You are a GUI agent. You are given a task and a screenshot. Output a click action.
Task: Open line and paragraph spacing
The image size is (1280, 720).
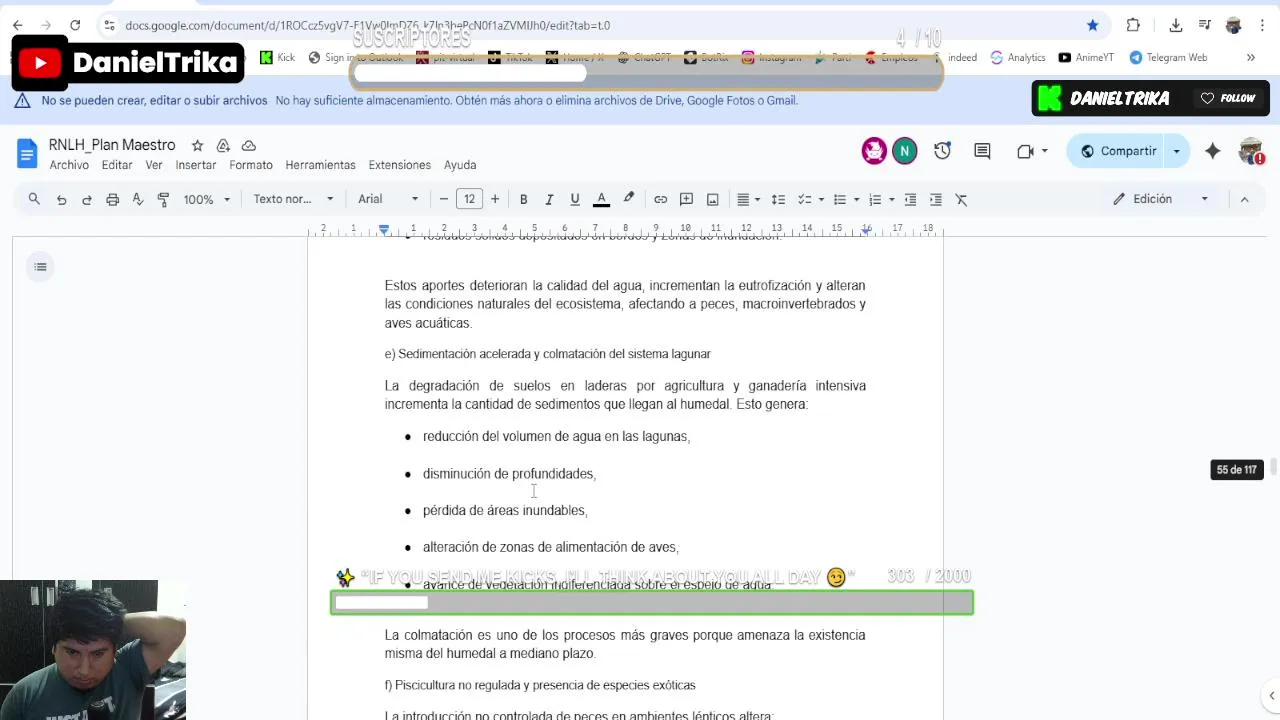tap(778, 199)
